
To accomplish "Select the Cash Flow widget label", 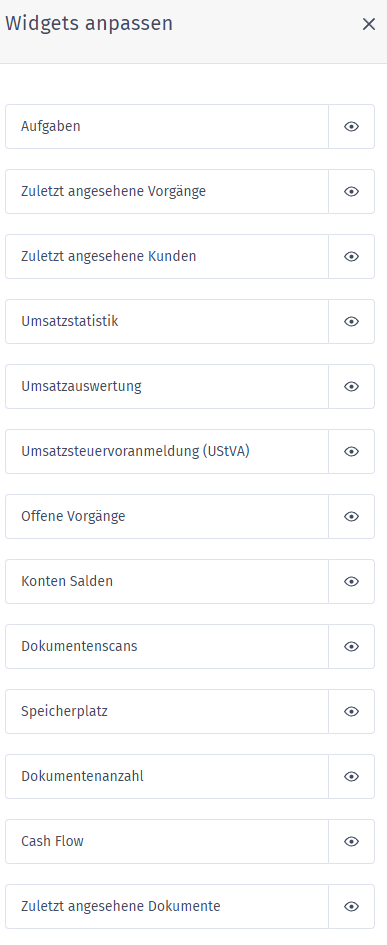I will pos(52,841).
